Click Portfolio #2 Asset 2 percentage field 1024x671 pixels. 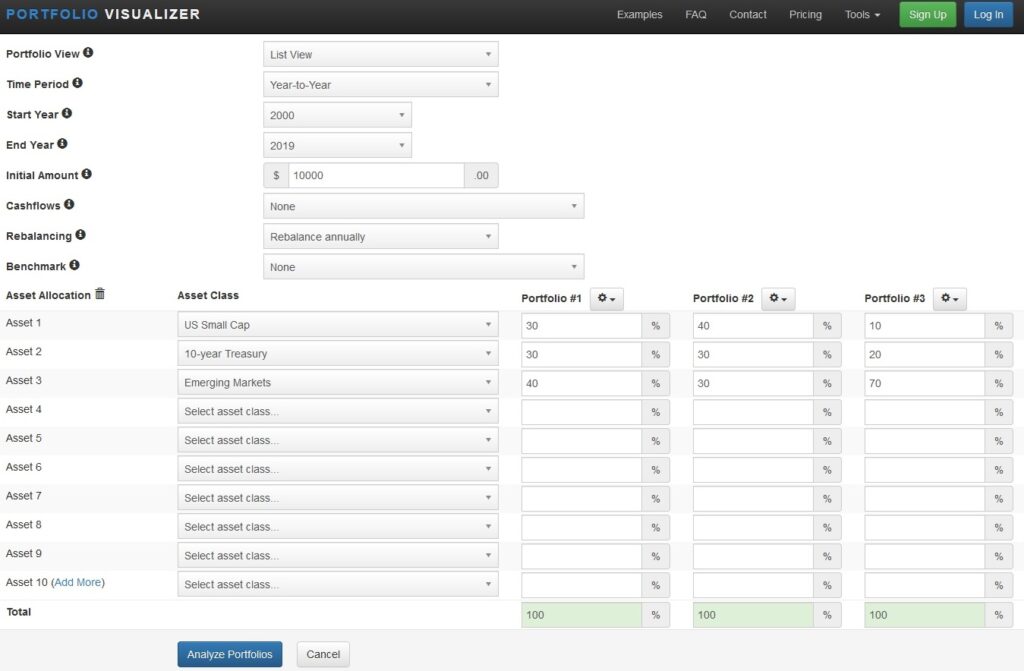tap(753, 354)
